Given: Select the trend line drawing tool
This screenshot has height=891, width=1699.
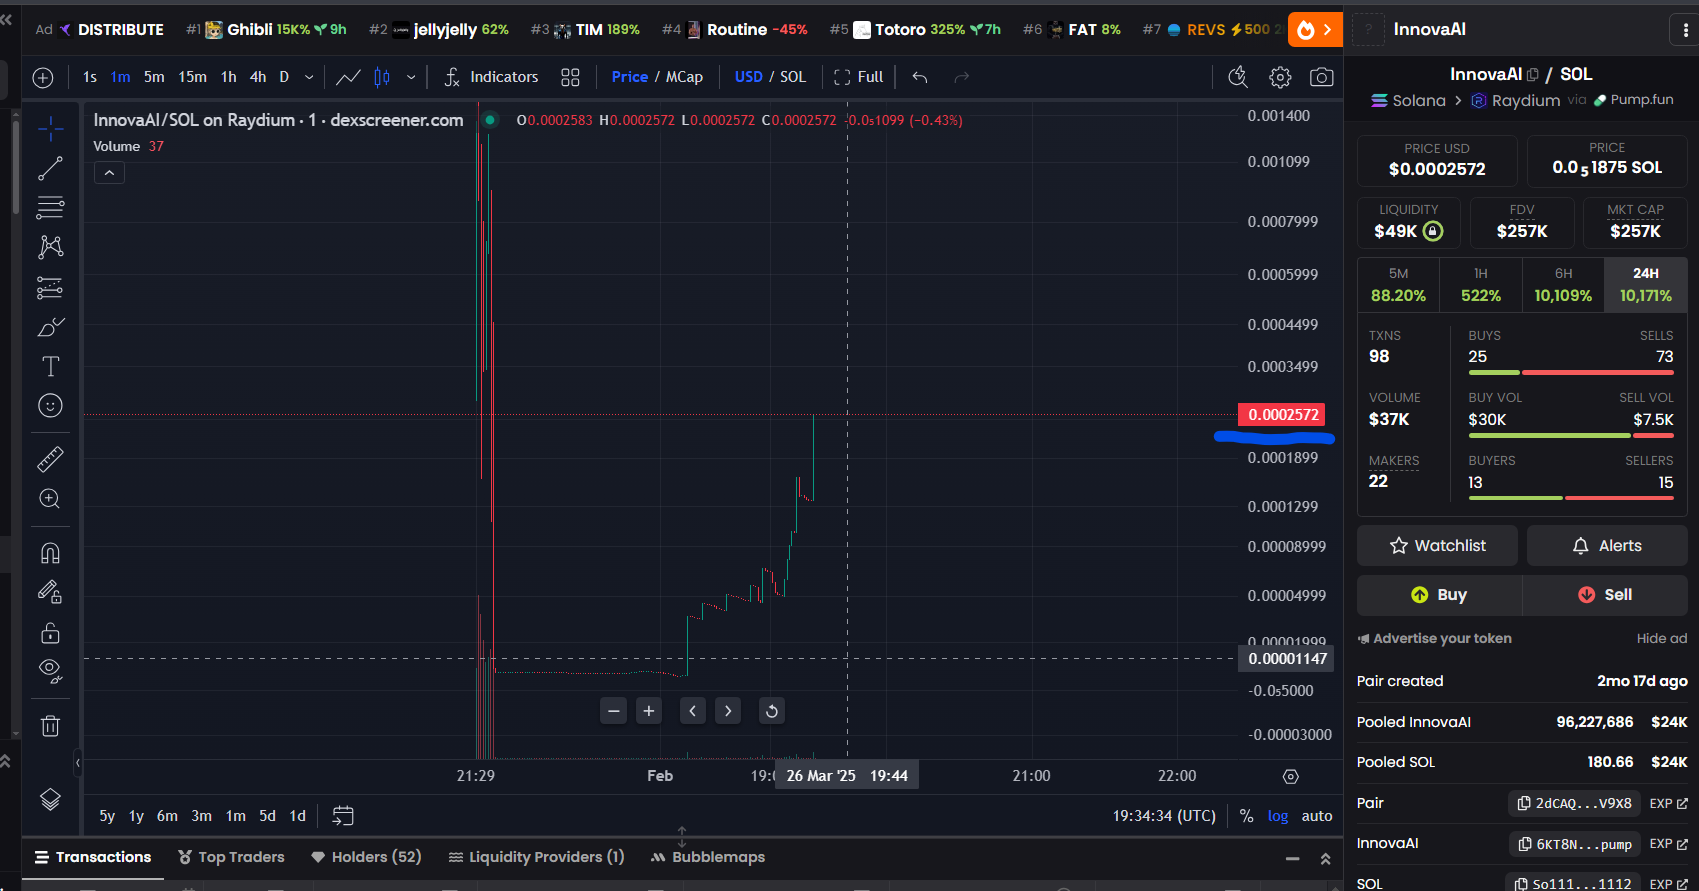Looking at the screenshot, I should coord(50,169).
